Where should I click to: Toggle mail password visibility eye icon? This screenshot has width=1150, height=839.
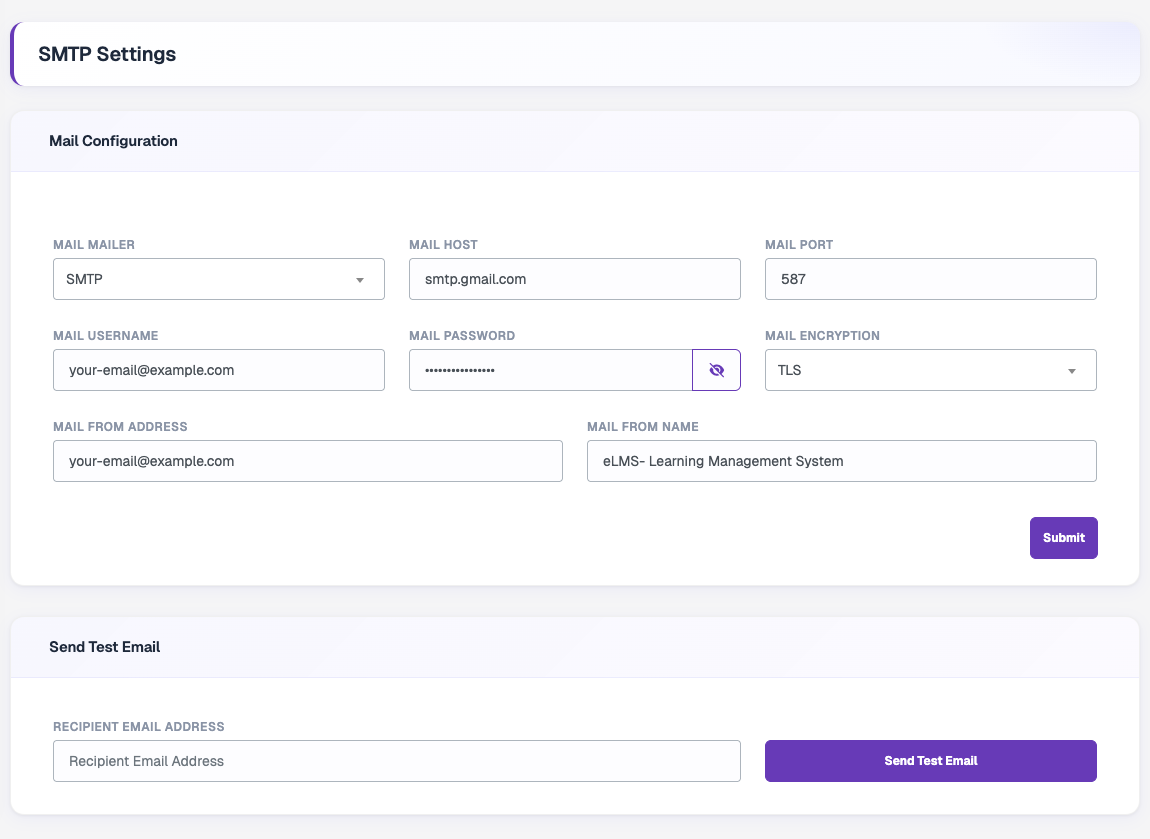[x=717, y=370]
